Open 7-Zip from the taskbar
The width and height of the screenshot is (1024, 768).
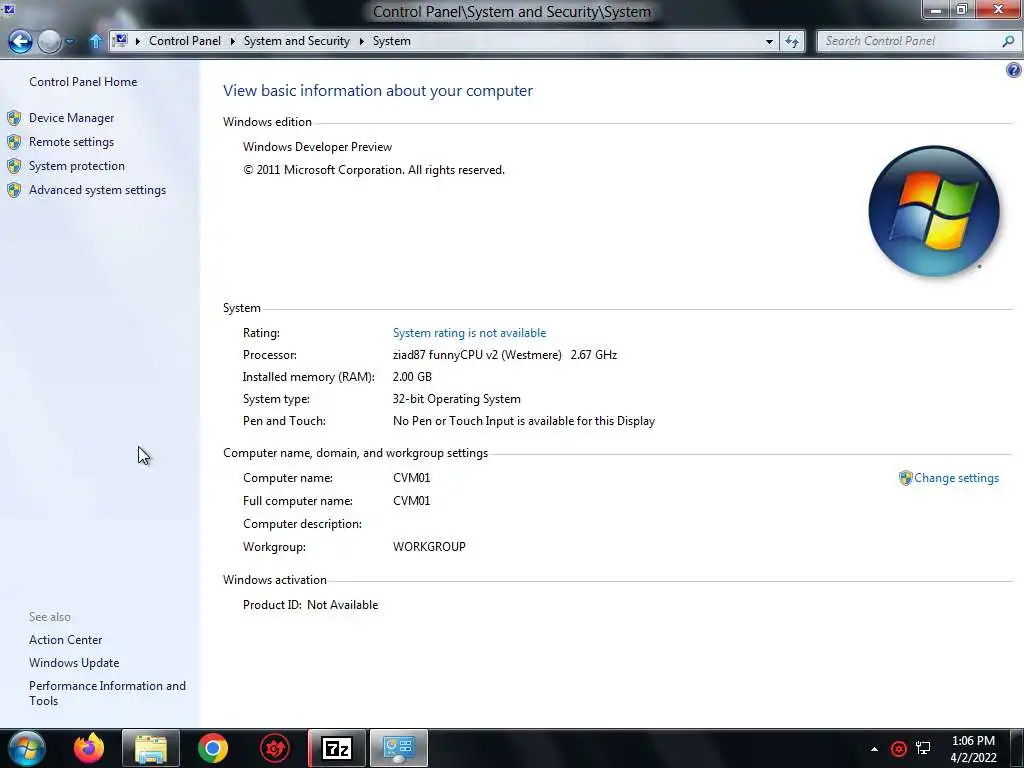click(x=337, y=748)
